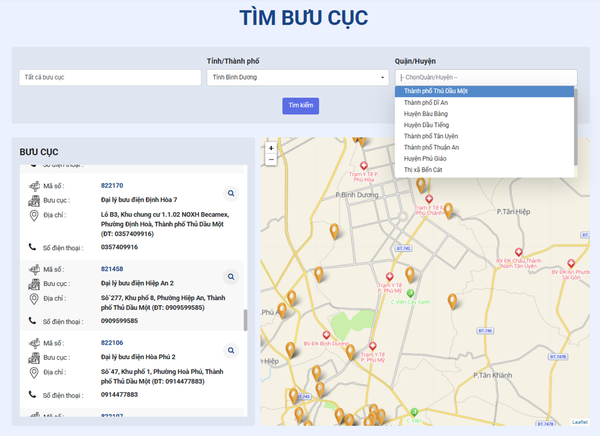The height and width of the screenshot is (436, 600).
Task: Zoom in the map with plus button
Action: click(x=271, y=148)
